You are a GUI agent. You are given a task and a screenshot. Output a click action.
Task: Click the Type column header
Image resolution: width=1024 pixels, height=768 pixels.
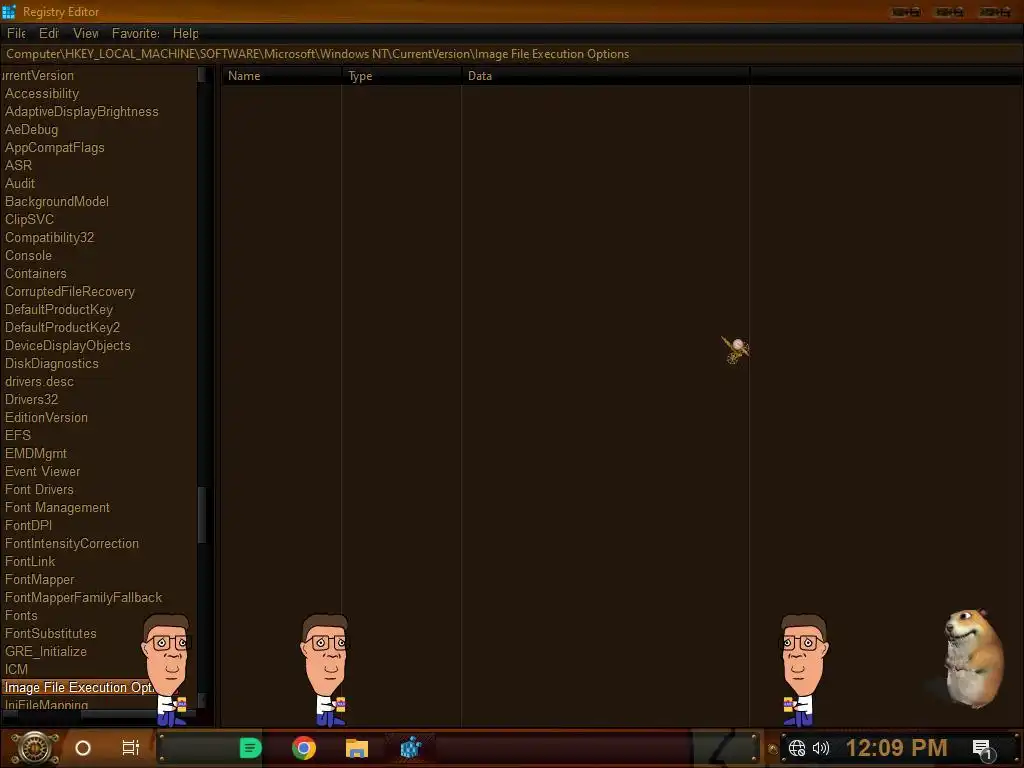point(401,76)
